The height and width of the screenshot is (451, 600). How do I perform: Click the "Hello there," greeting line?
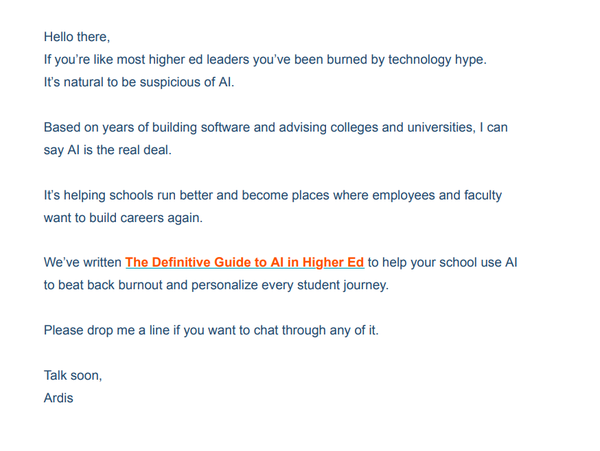[77, 36]
